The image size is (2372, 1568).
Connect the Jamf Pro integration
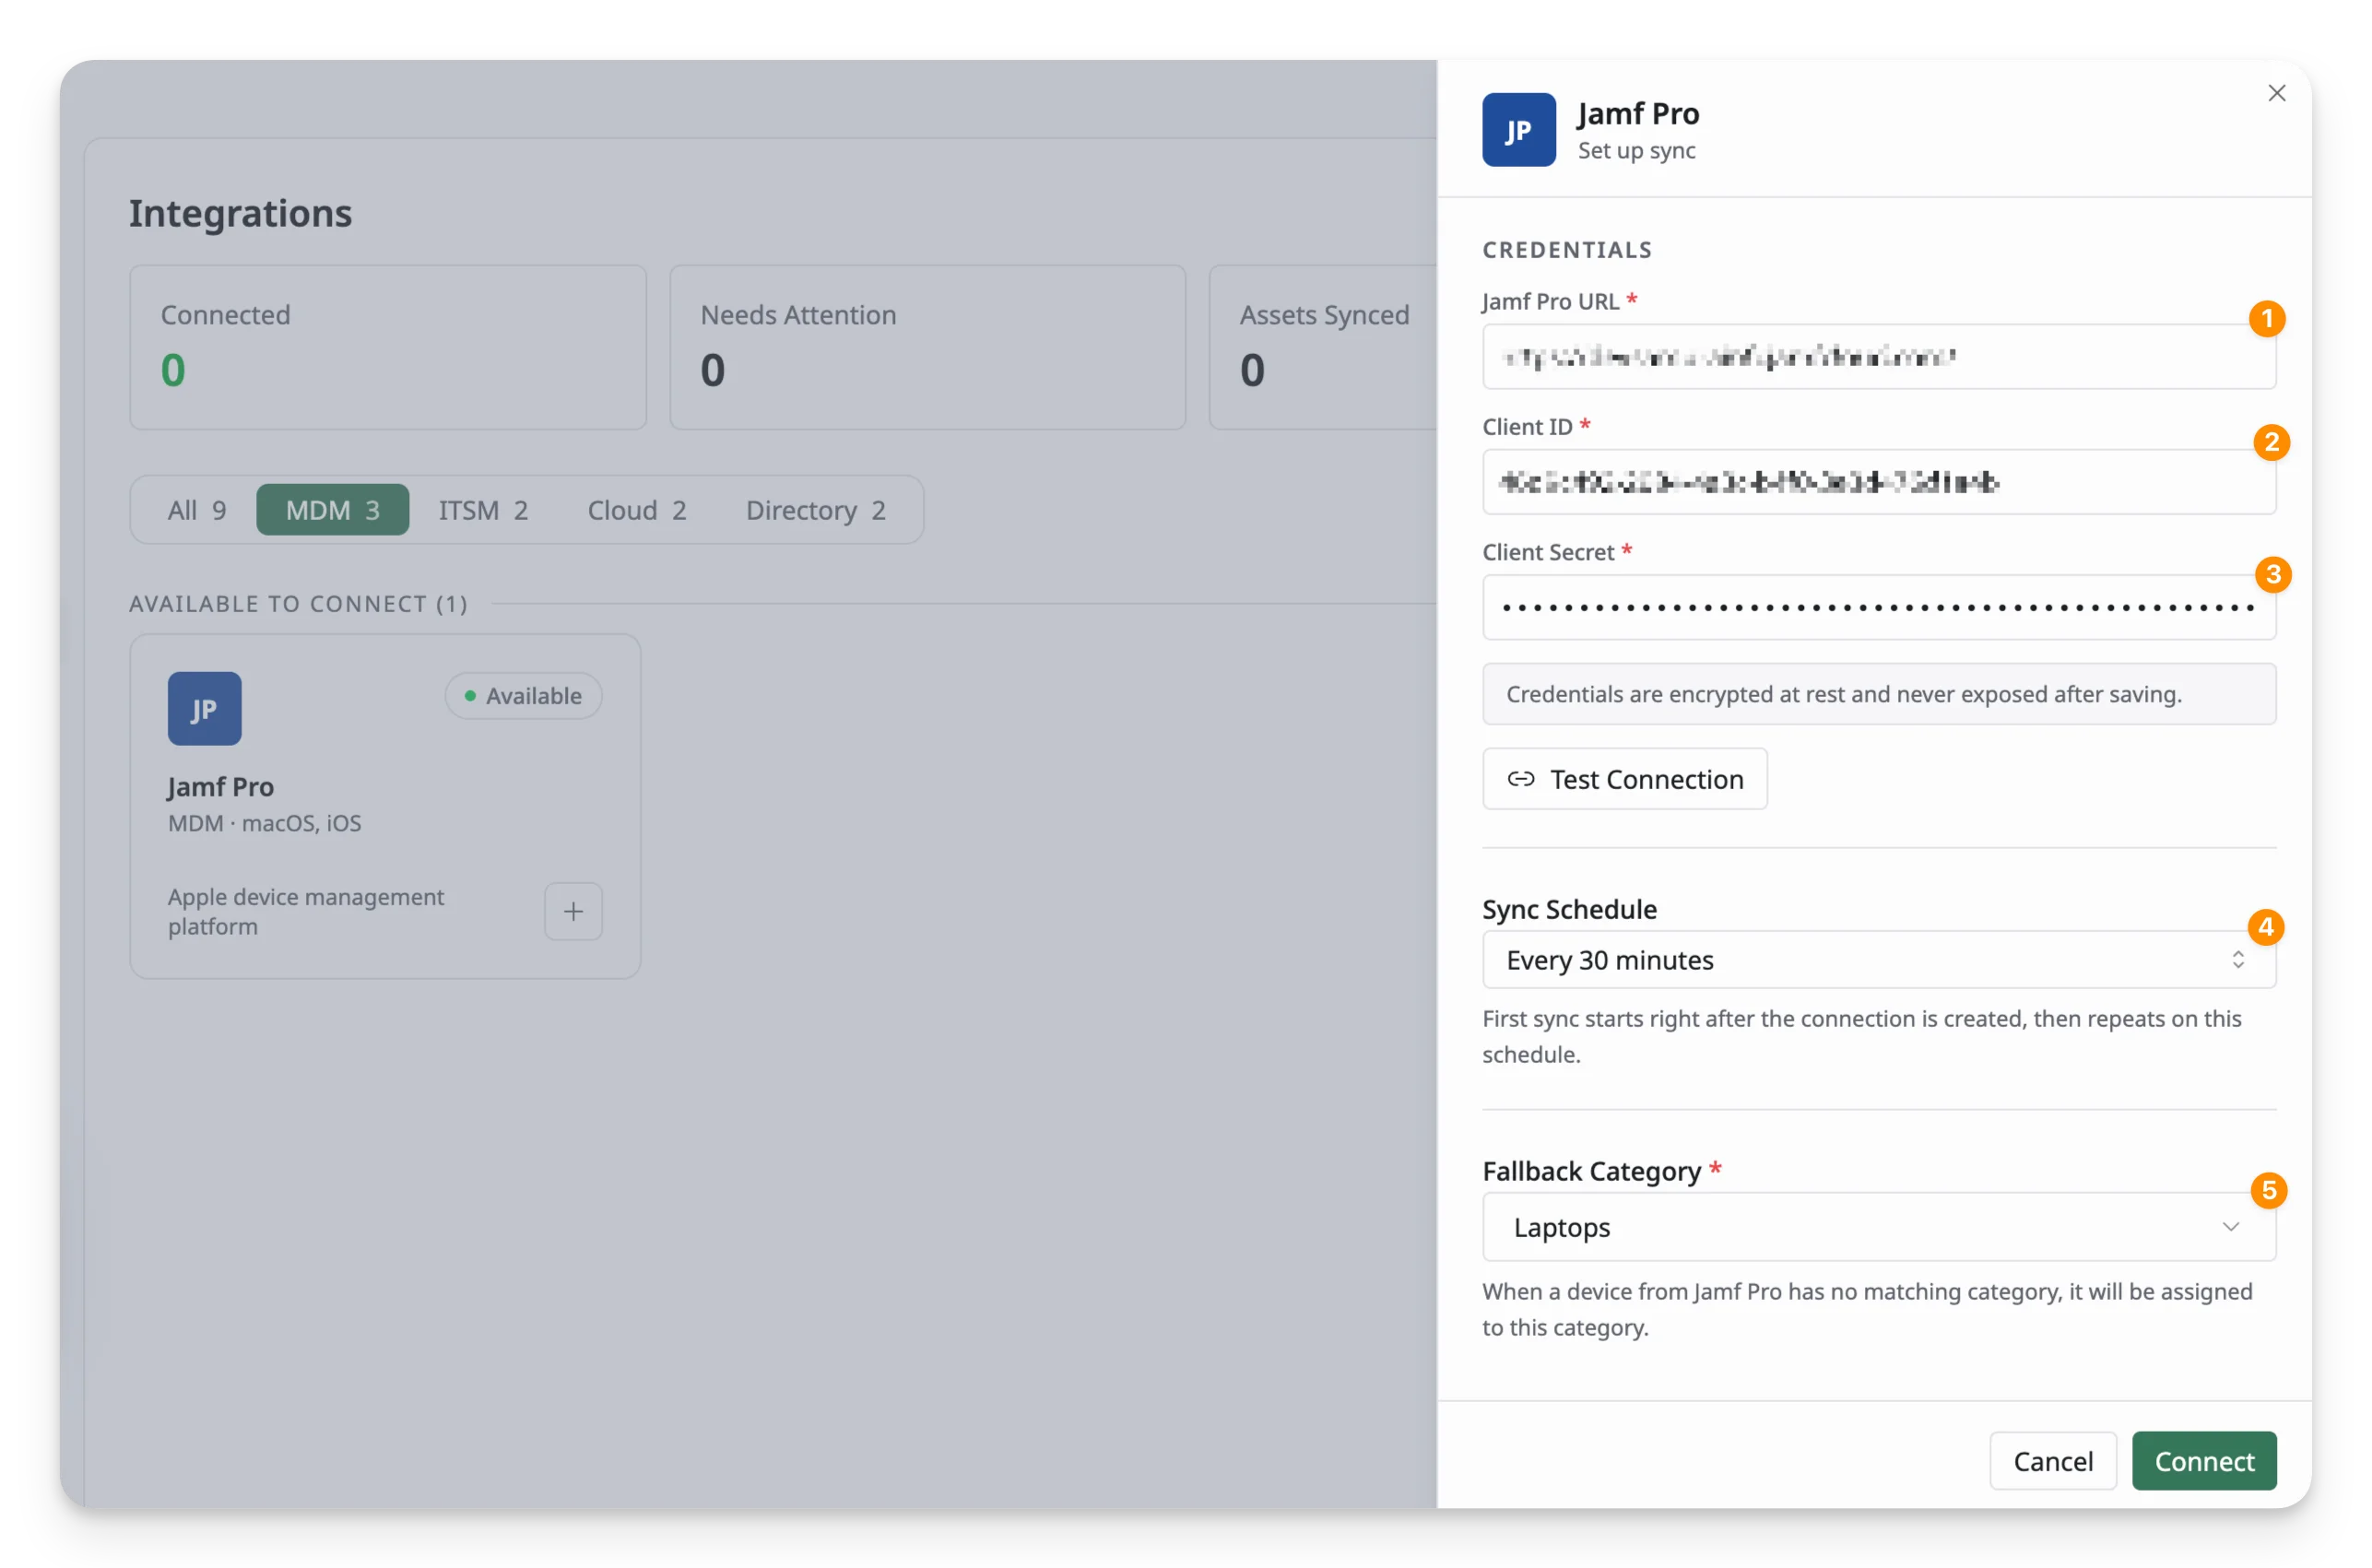(2203, 1461)
